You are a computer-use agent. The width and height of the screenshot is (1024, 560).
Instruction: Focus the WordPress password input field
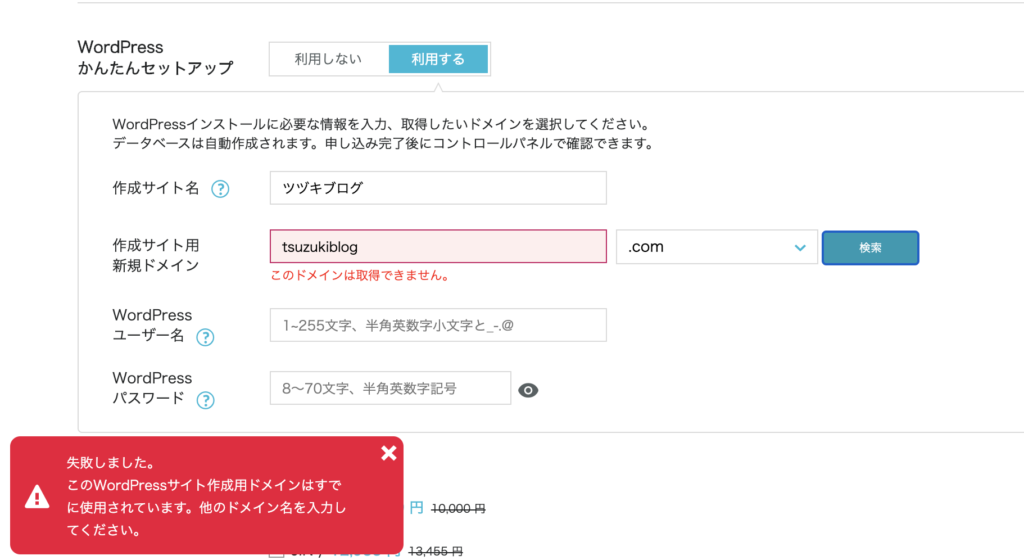(390, 388)
